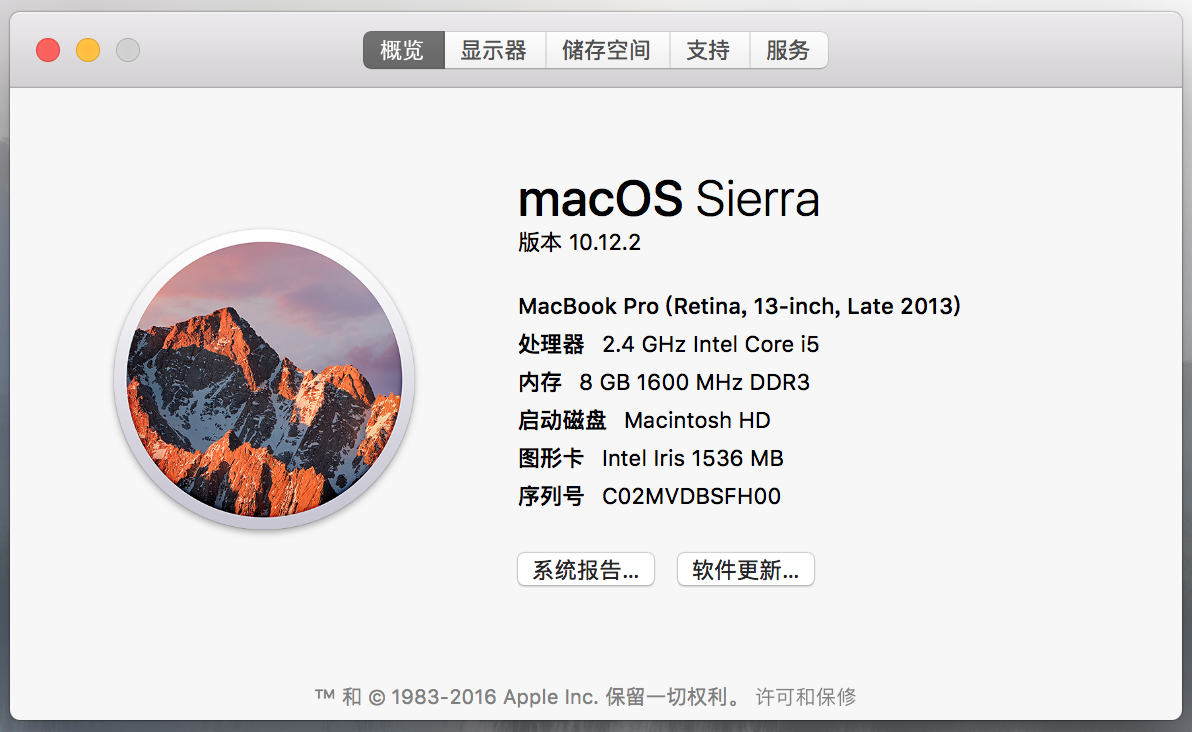Close the window with the red button
This screenshot has height=732, width=1192.
48,50
